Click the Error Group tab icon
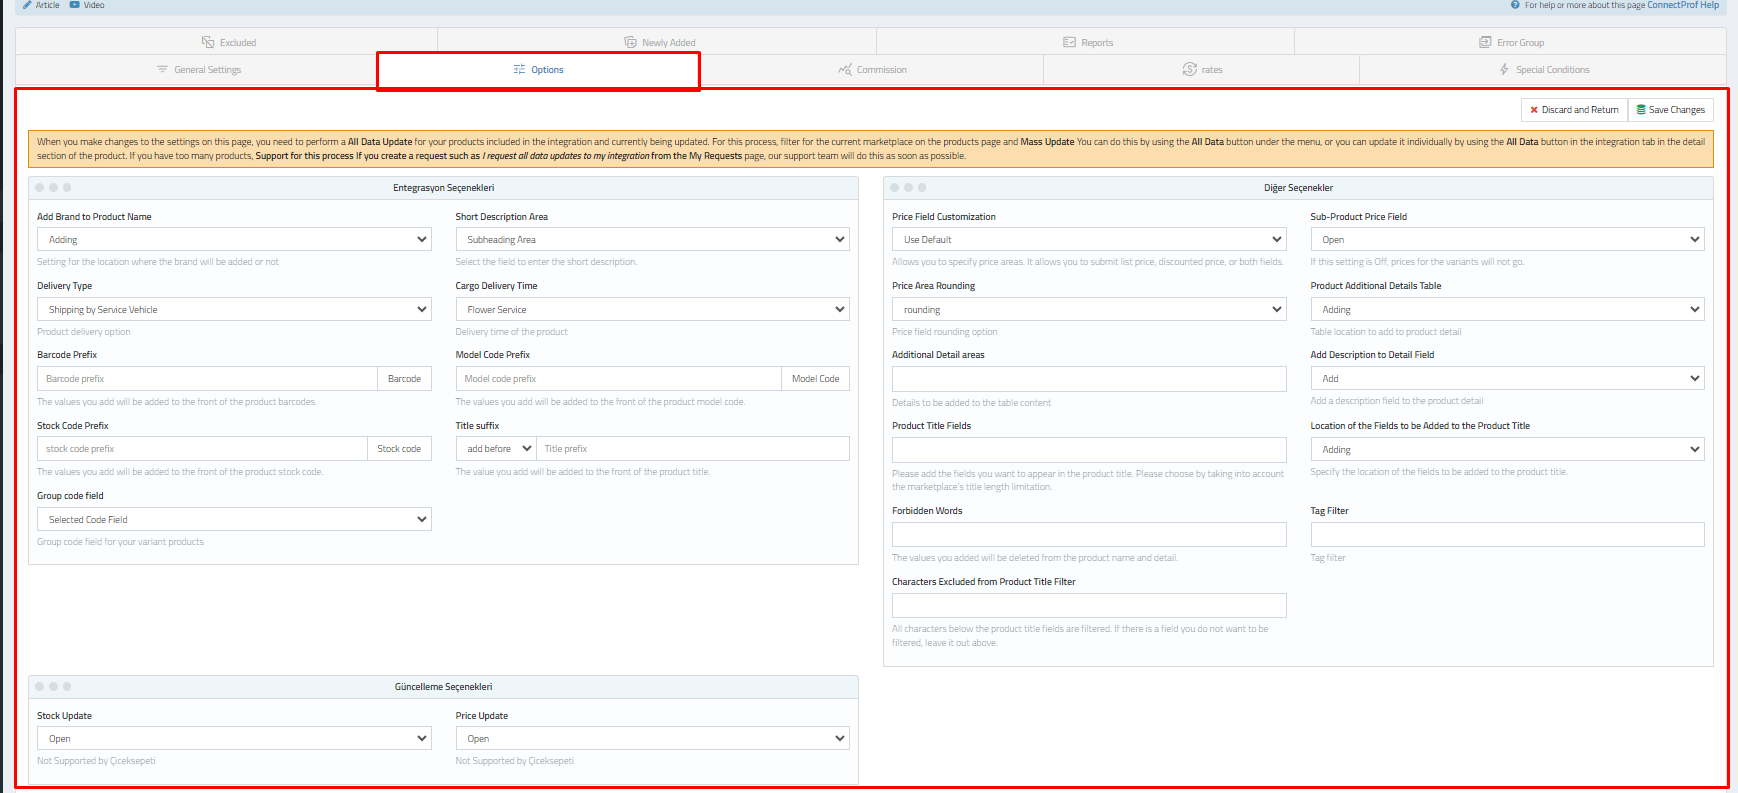The image size is (1738, 793). click(1485, 42)
